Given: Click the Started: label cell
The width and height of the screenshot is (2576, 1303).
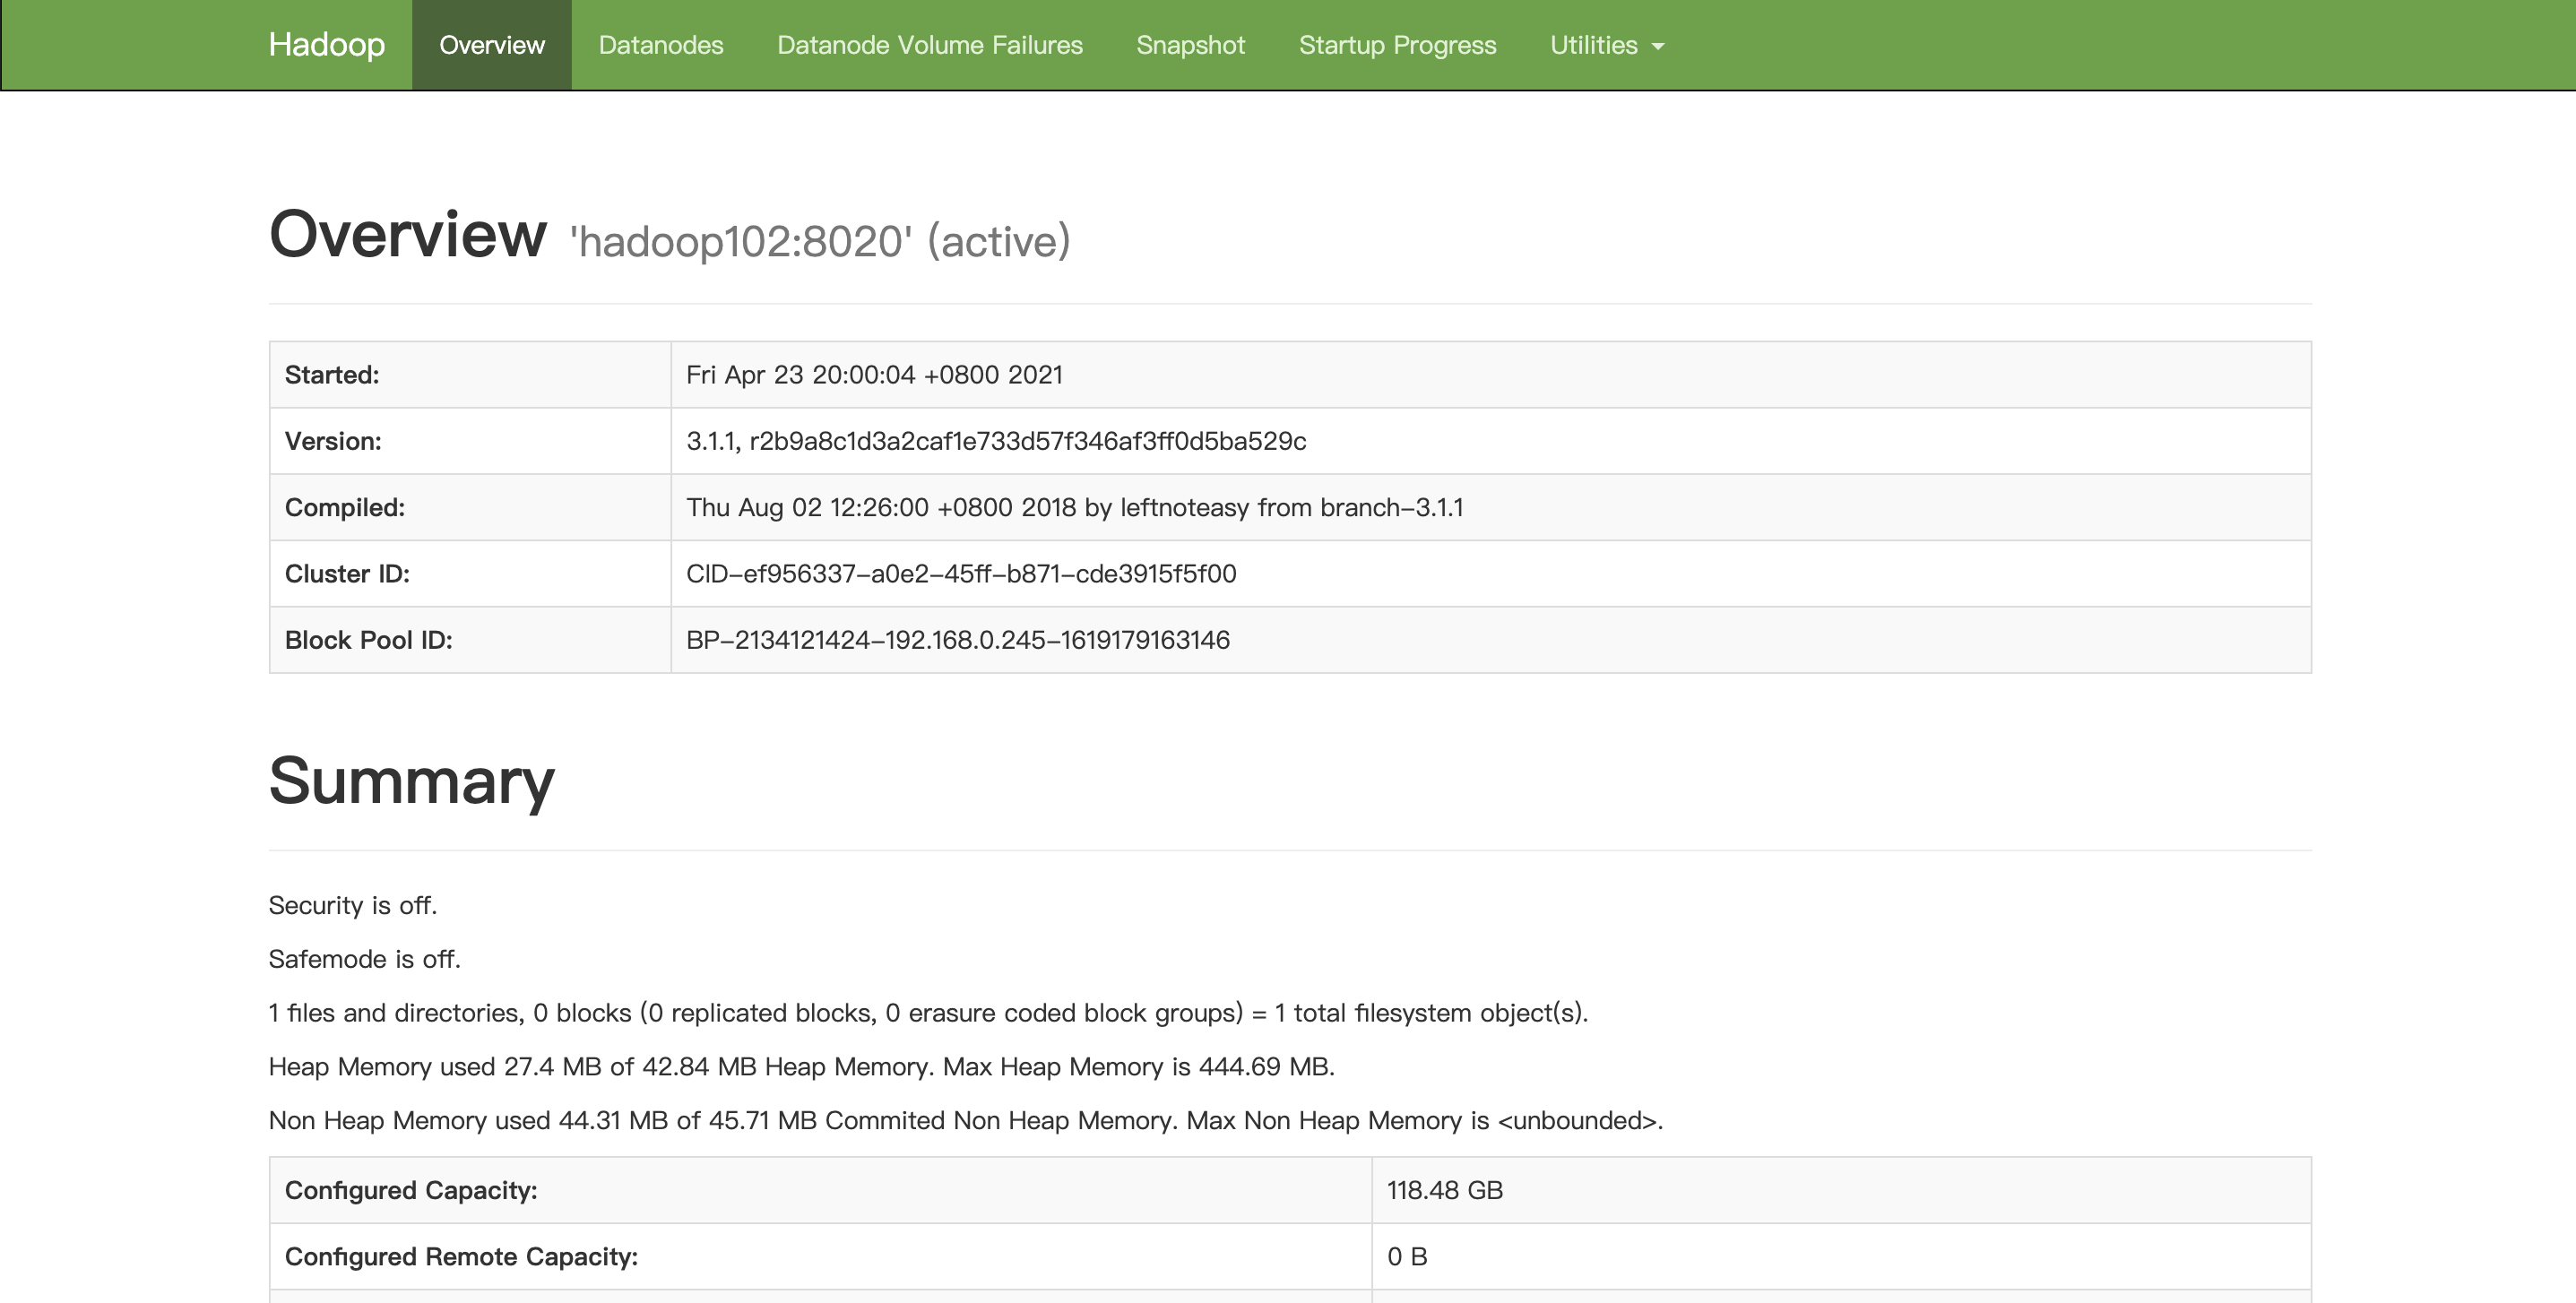Looking at the screenshot, I should click(470, 375).
